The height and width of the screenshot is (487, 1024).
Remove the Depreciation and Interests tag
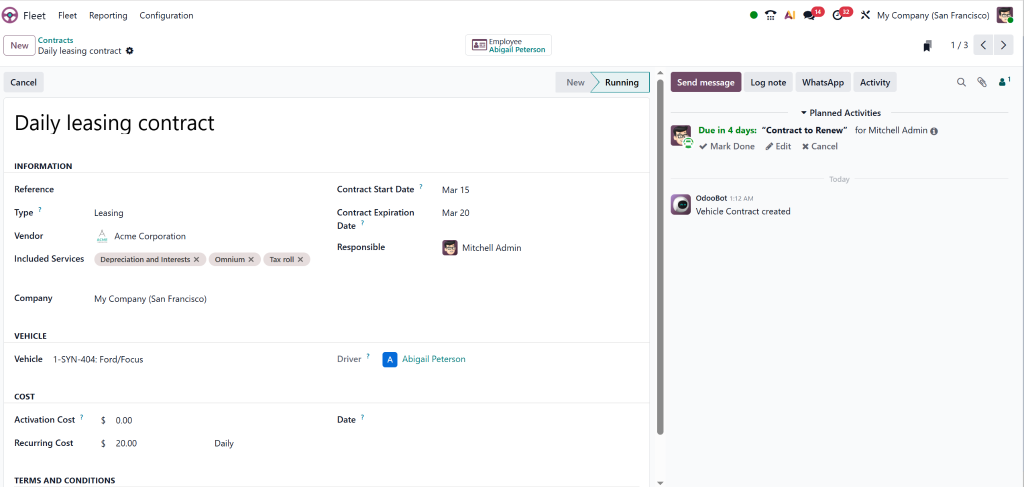pos(197,260)
